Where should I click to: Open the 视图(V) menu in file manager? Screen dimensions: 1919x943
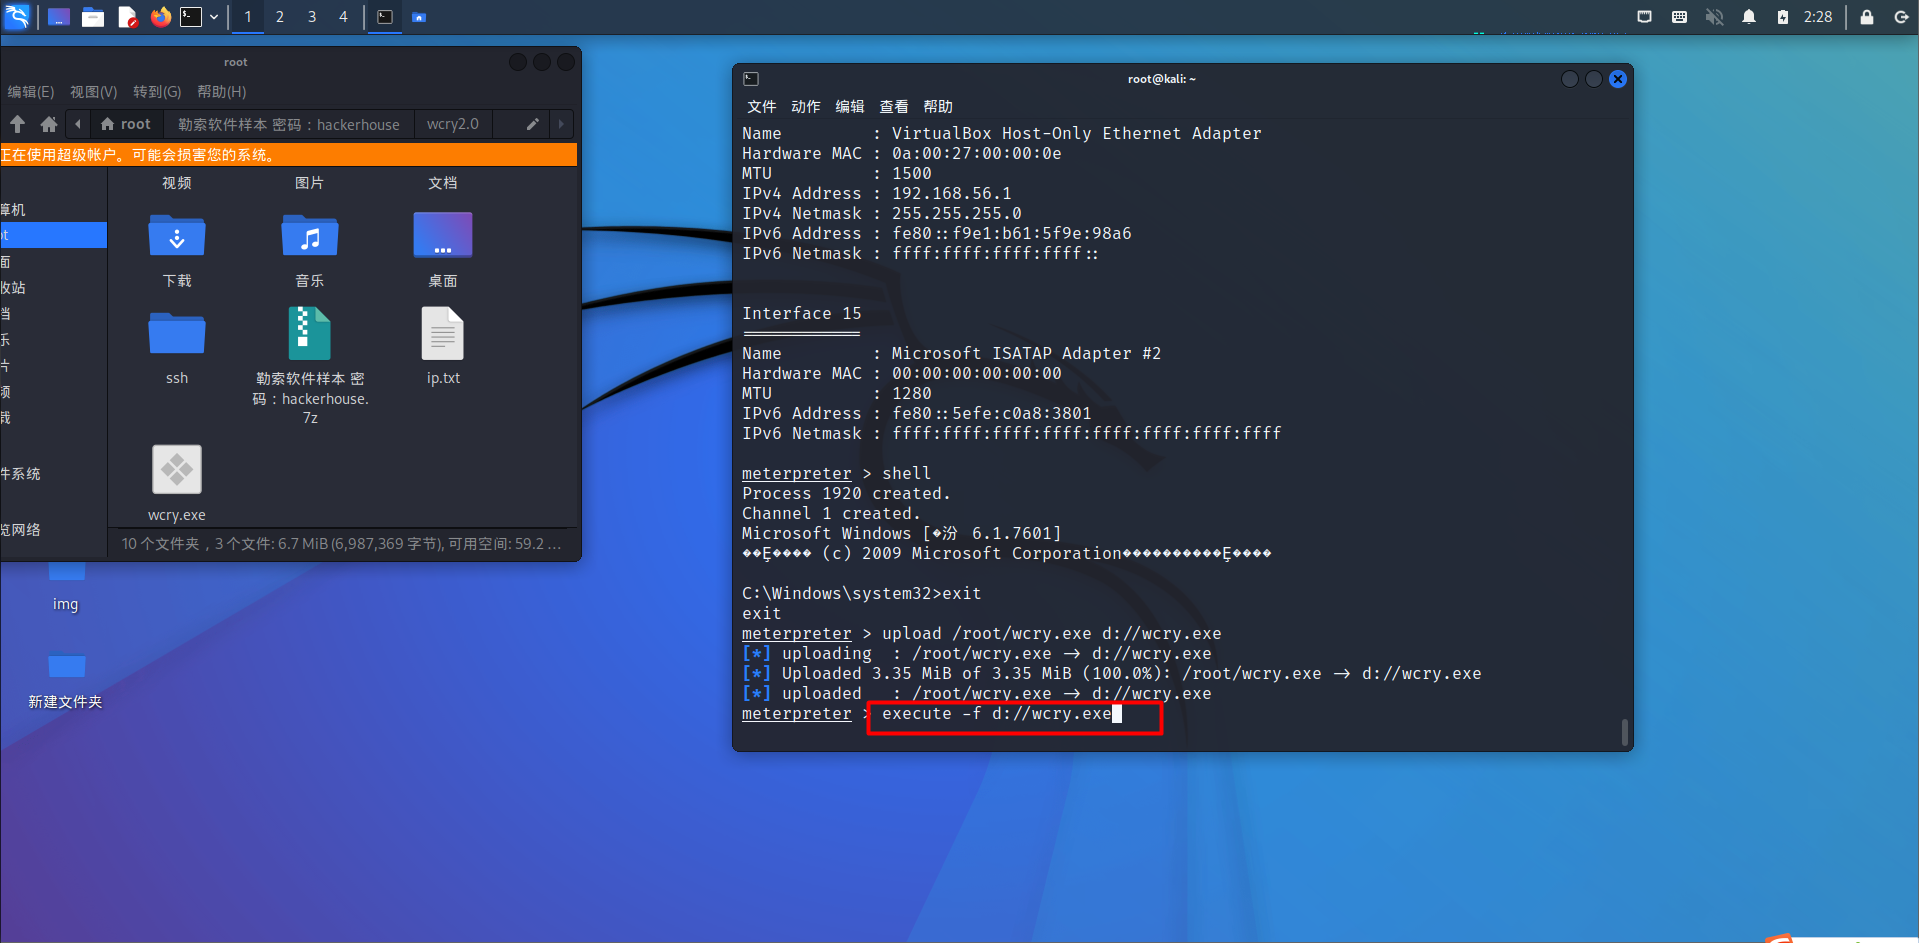click(93, 92)
